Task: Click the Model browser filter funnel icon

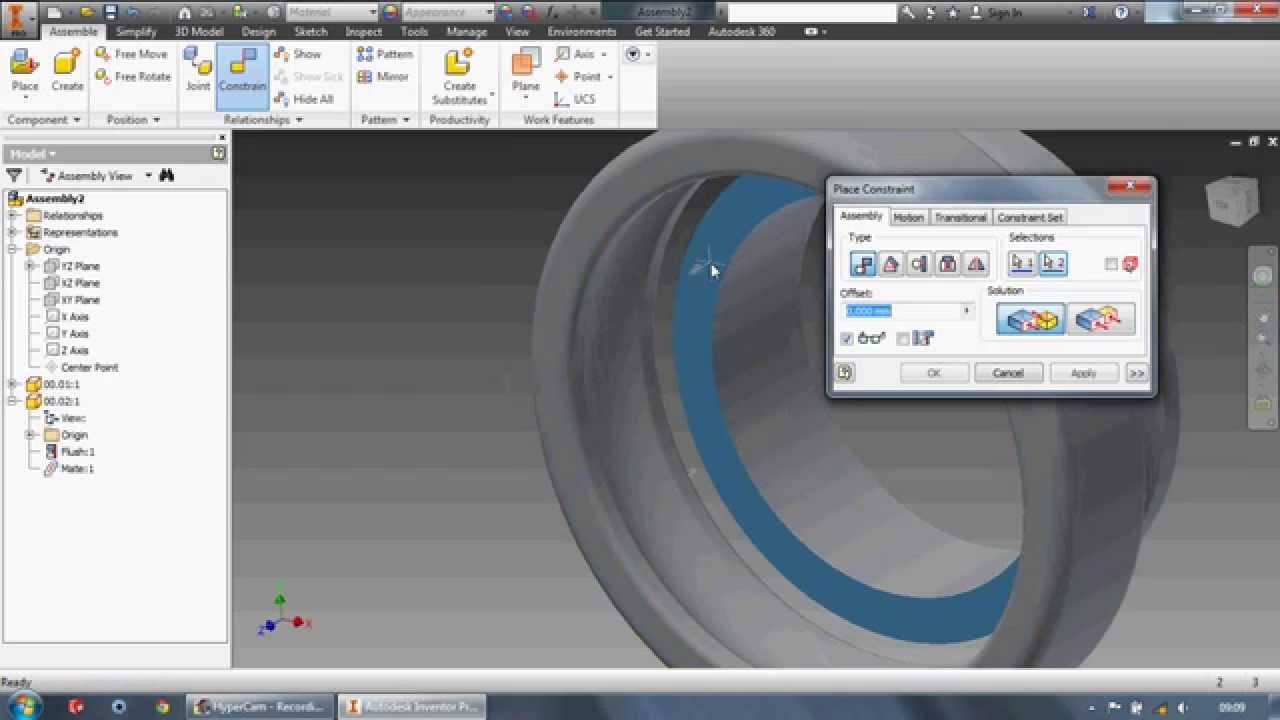Action: point(14,175)
